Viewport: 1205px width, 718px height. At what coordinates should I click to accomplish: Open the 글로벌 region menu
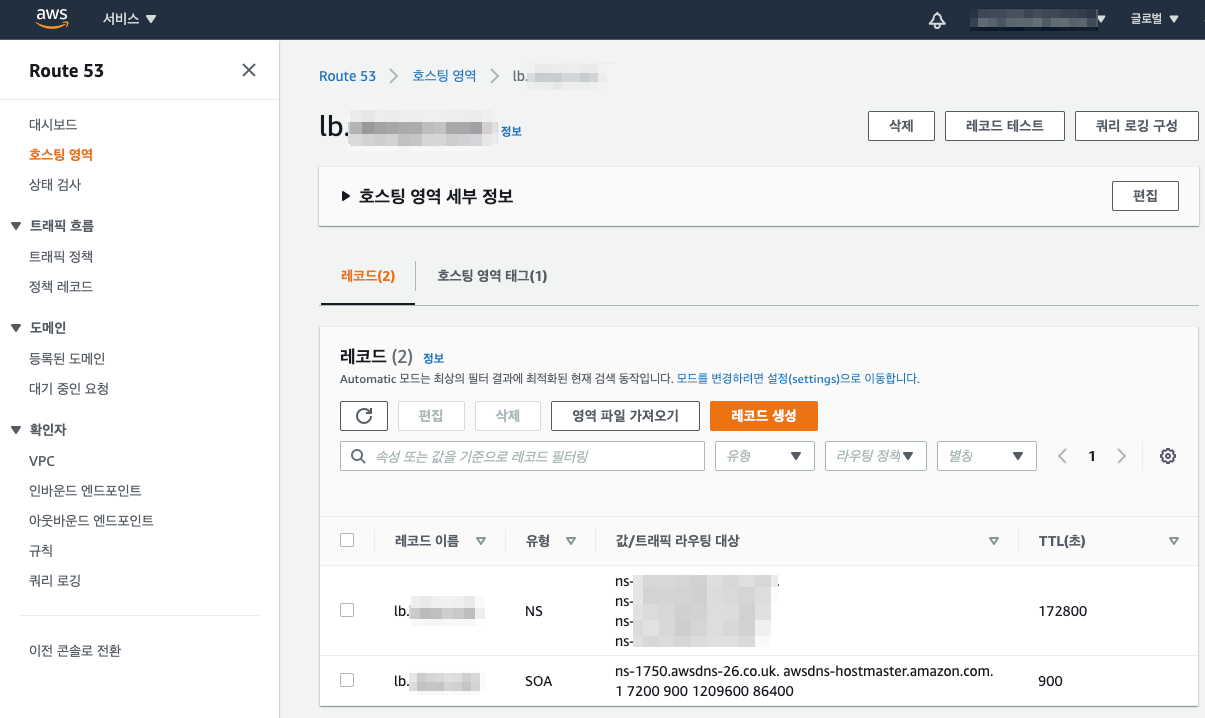click(x=1155, y=19)
